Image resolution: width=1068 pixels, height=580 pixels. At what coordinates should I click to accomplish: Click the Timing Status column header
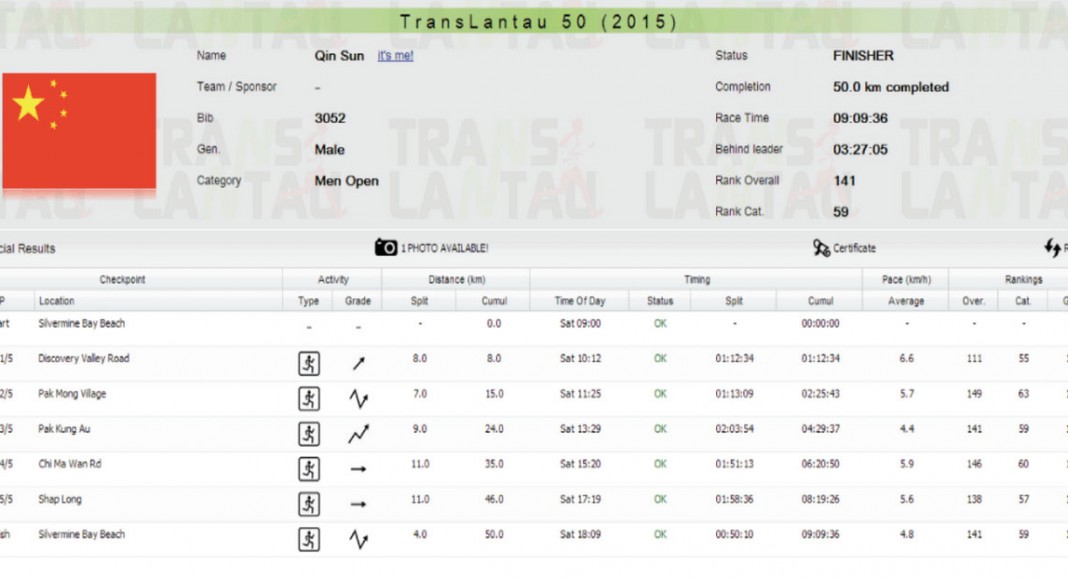coord(660,301)
